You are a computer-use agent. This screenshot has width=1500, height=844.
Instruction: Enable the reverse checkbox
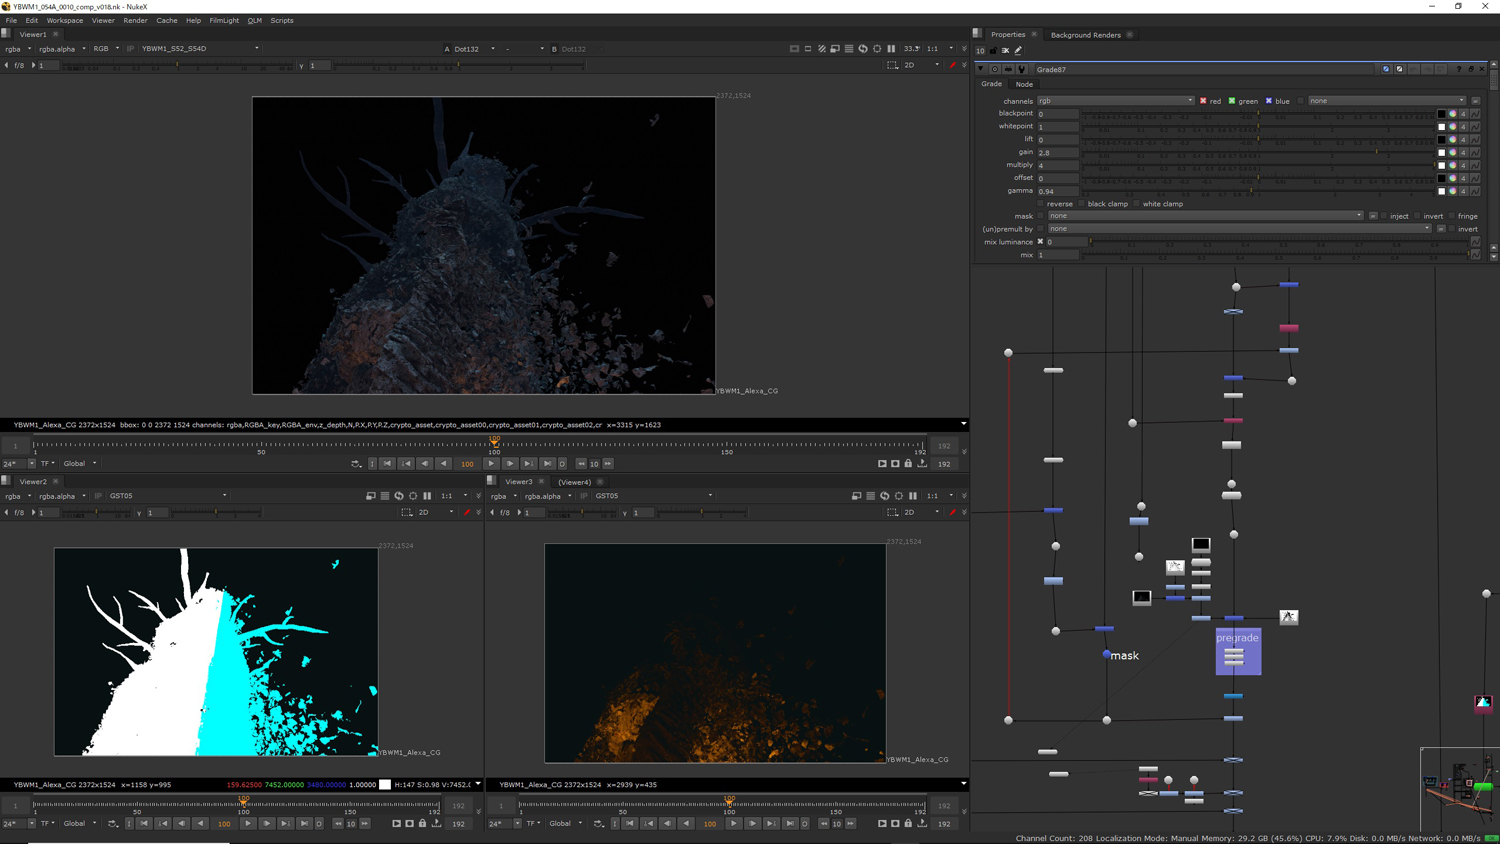click(1041, 204)
